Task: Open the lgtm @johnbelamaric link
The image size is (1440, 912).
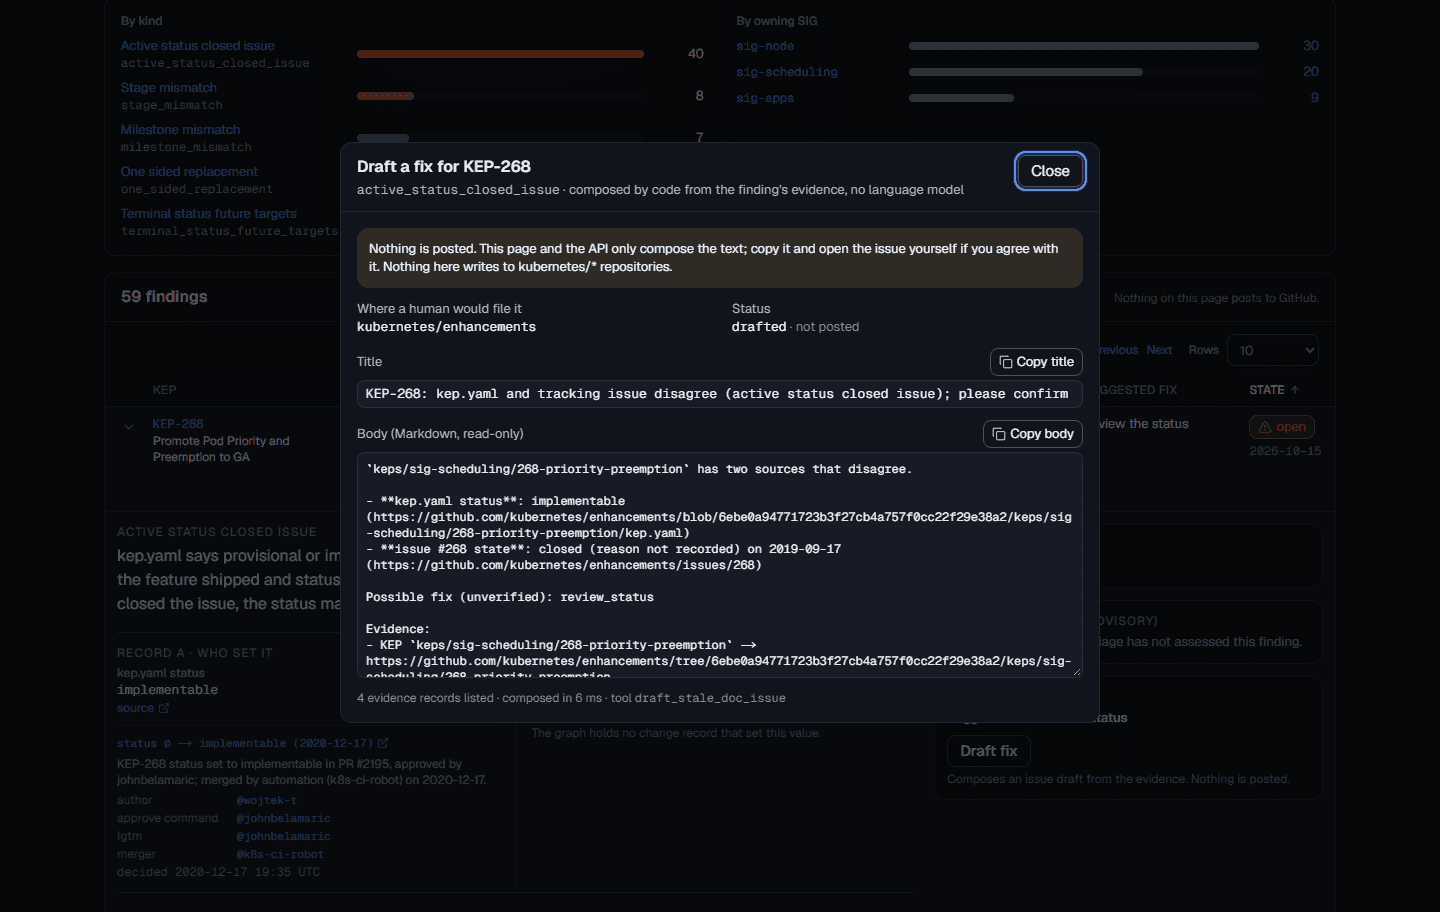Action: pyautogui.click(x=283, y=836)
